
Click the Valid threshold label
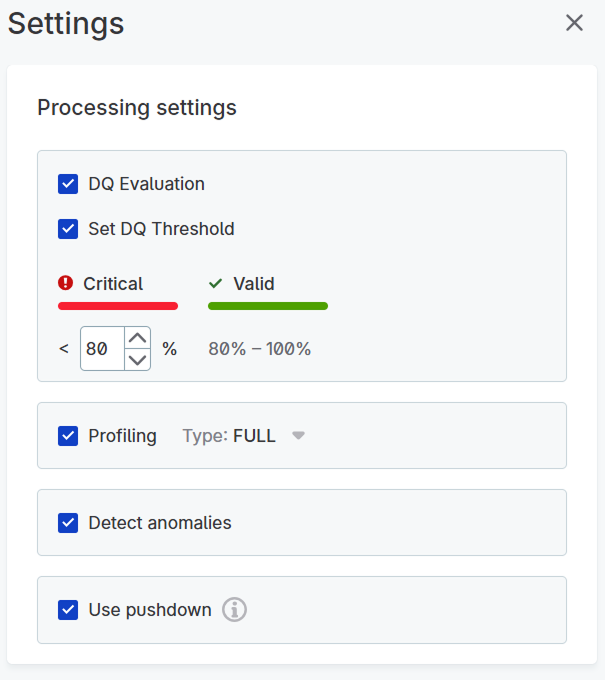pos(254,284)
